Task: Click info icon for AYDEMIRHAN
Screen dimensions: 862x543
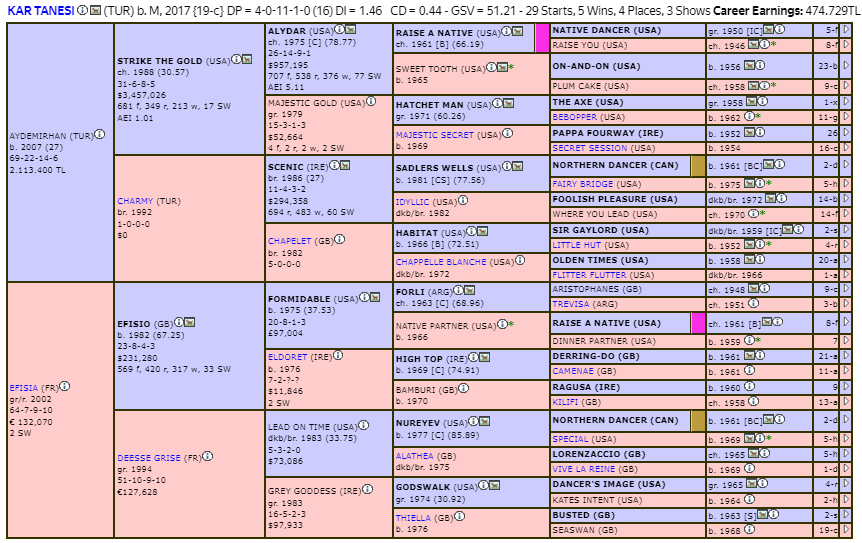Action: click(x=100, y=134)
